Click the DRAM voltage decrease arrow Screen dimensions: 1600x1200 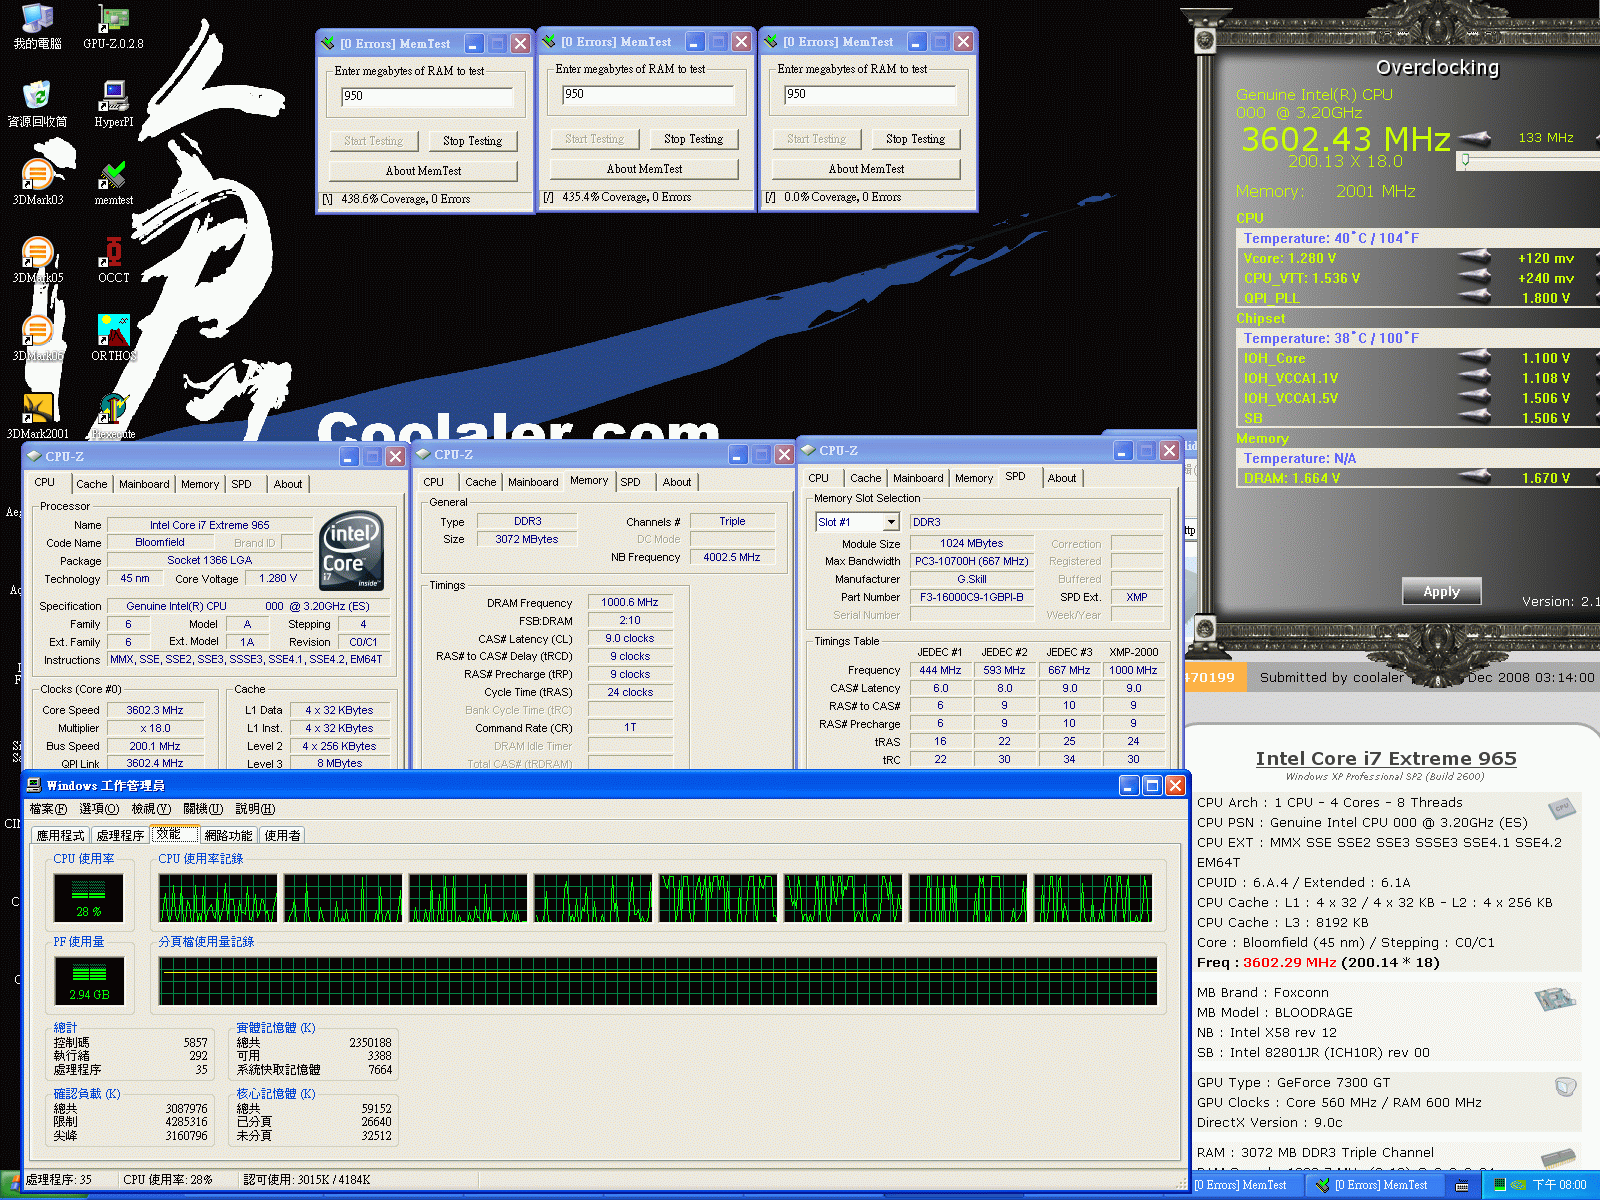(1475, 478)
